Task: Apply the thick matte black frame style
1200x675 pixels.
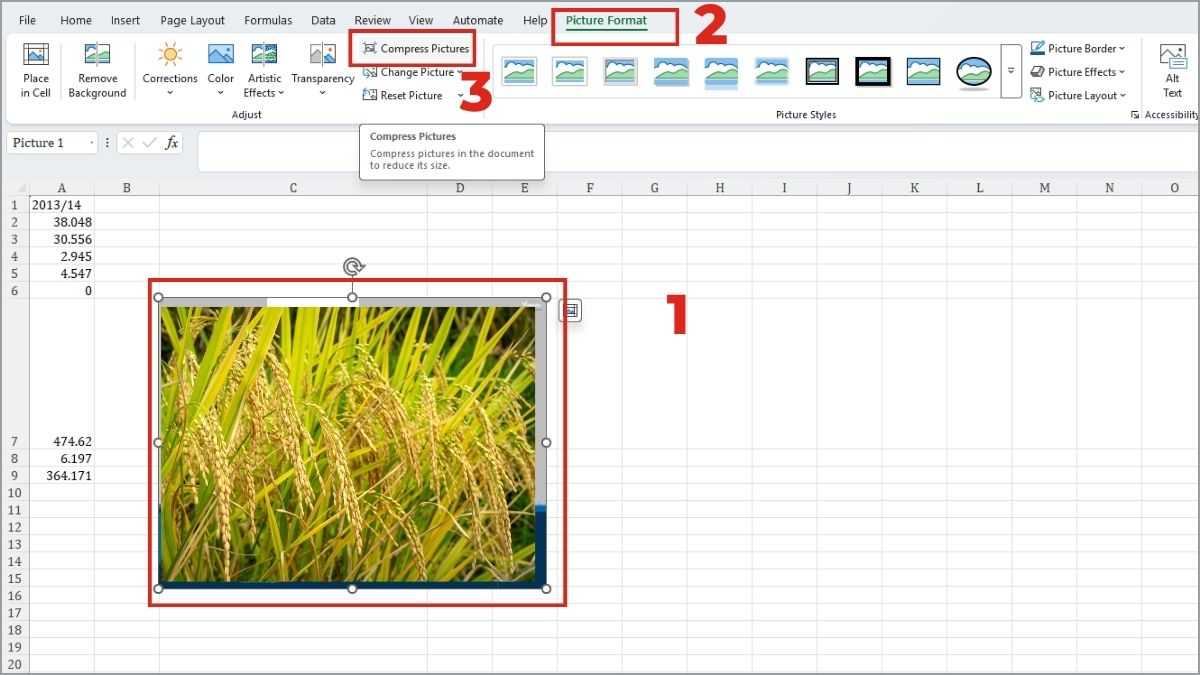Action: click(x=873, y=71)
